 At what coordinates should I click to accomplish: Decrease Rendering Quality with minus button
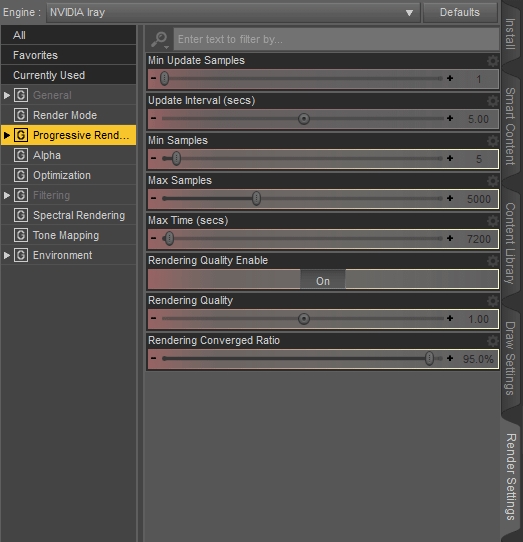[x=153, y=318]
